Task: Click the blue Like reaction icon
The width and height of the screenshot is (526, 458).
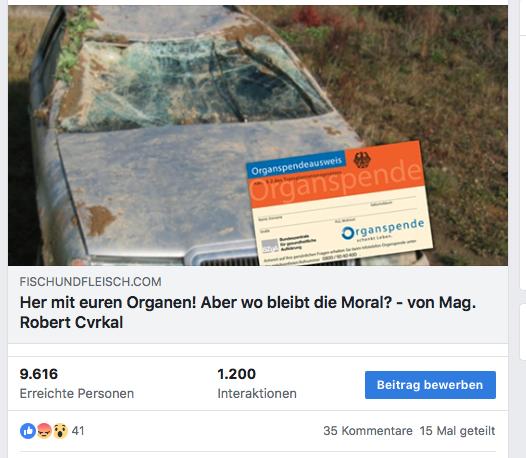Action: click(x=28, y=431)
